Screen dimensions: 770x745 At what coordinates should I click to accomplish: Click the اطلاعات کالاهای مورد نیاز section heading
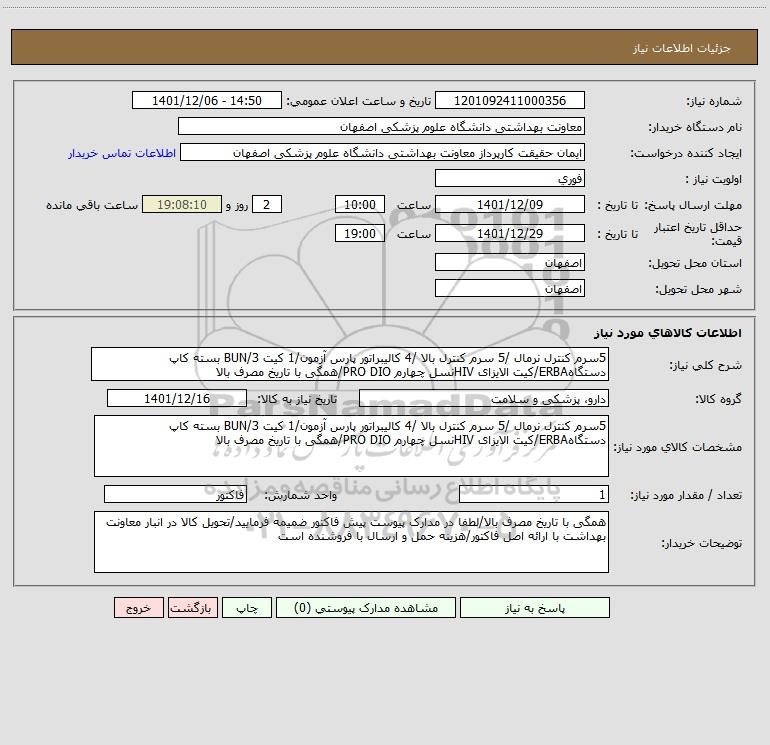coord(668,333)
